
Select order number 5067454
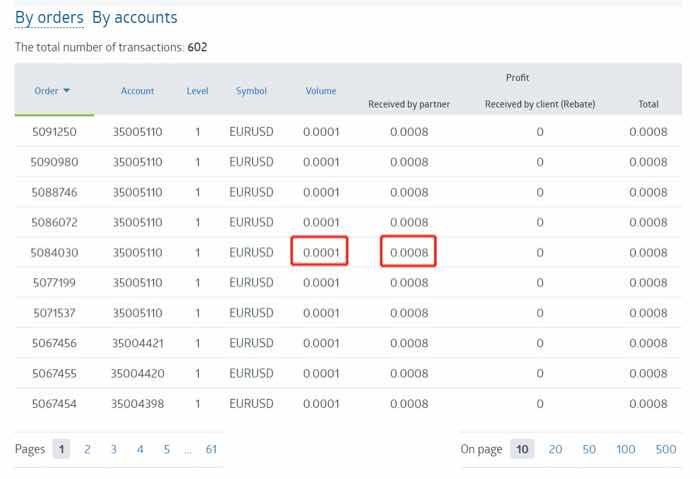(54, 404)
